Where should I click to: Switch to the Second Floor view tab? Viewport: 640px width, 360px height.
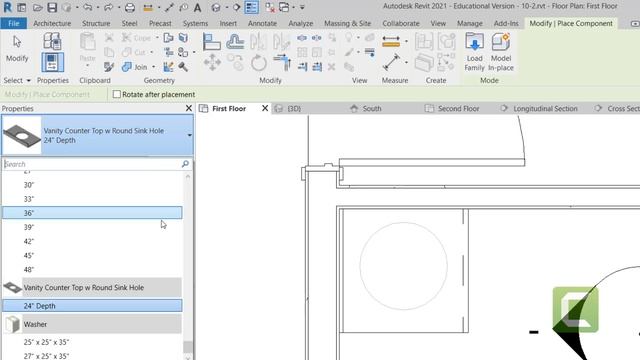click(x=452, y=109)
